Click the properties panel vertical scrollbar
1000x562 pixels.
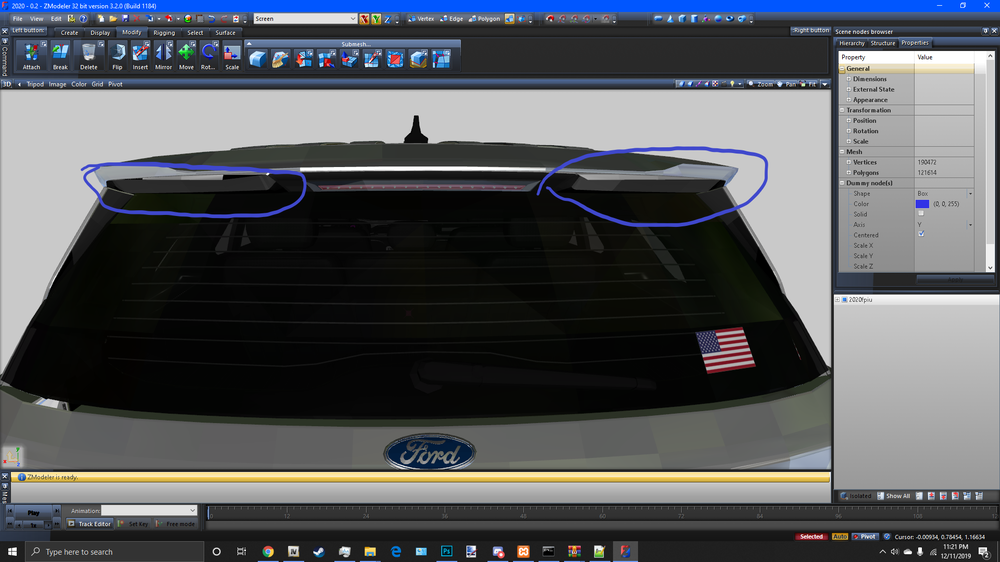(990, 162)
